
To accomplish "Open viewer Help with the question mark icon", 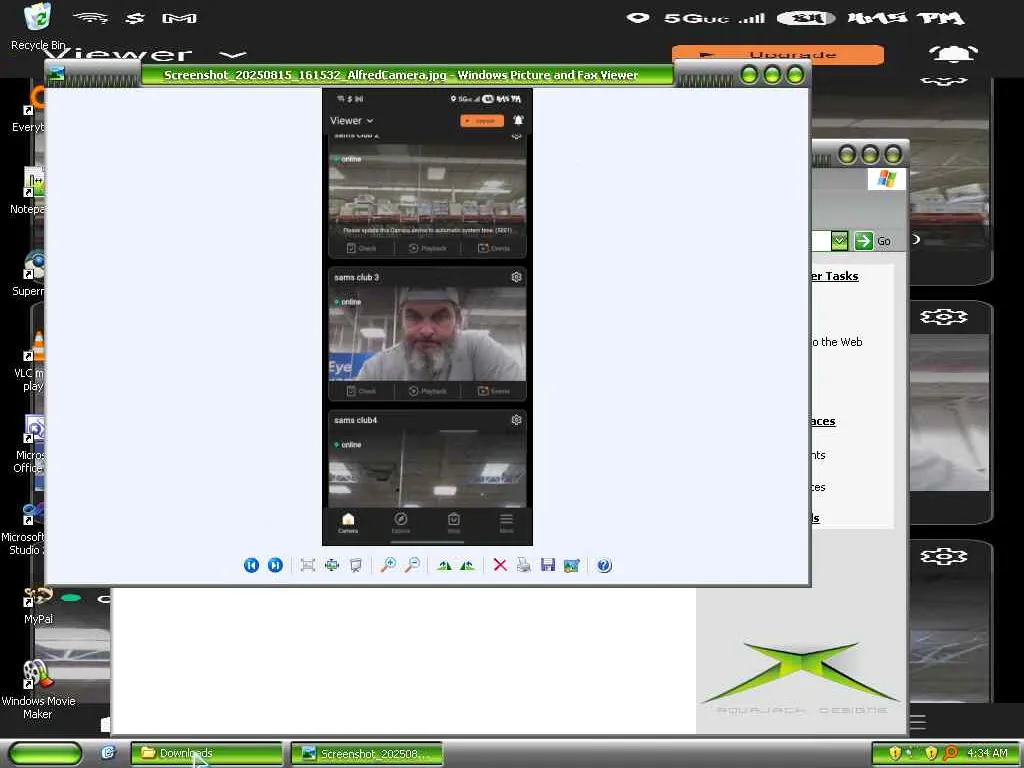I will click(x=605, y=565).
